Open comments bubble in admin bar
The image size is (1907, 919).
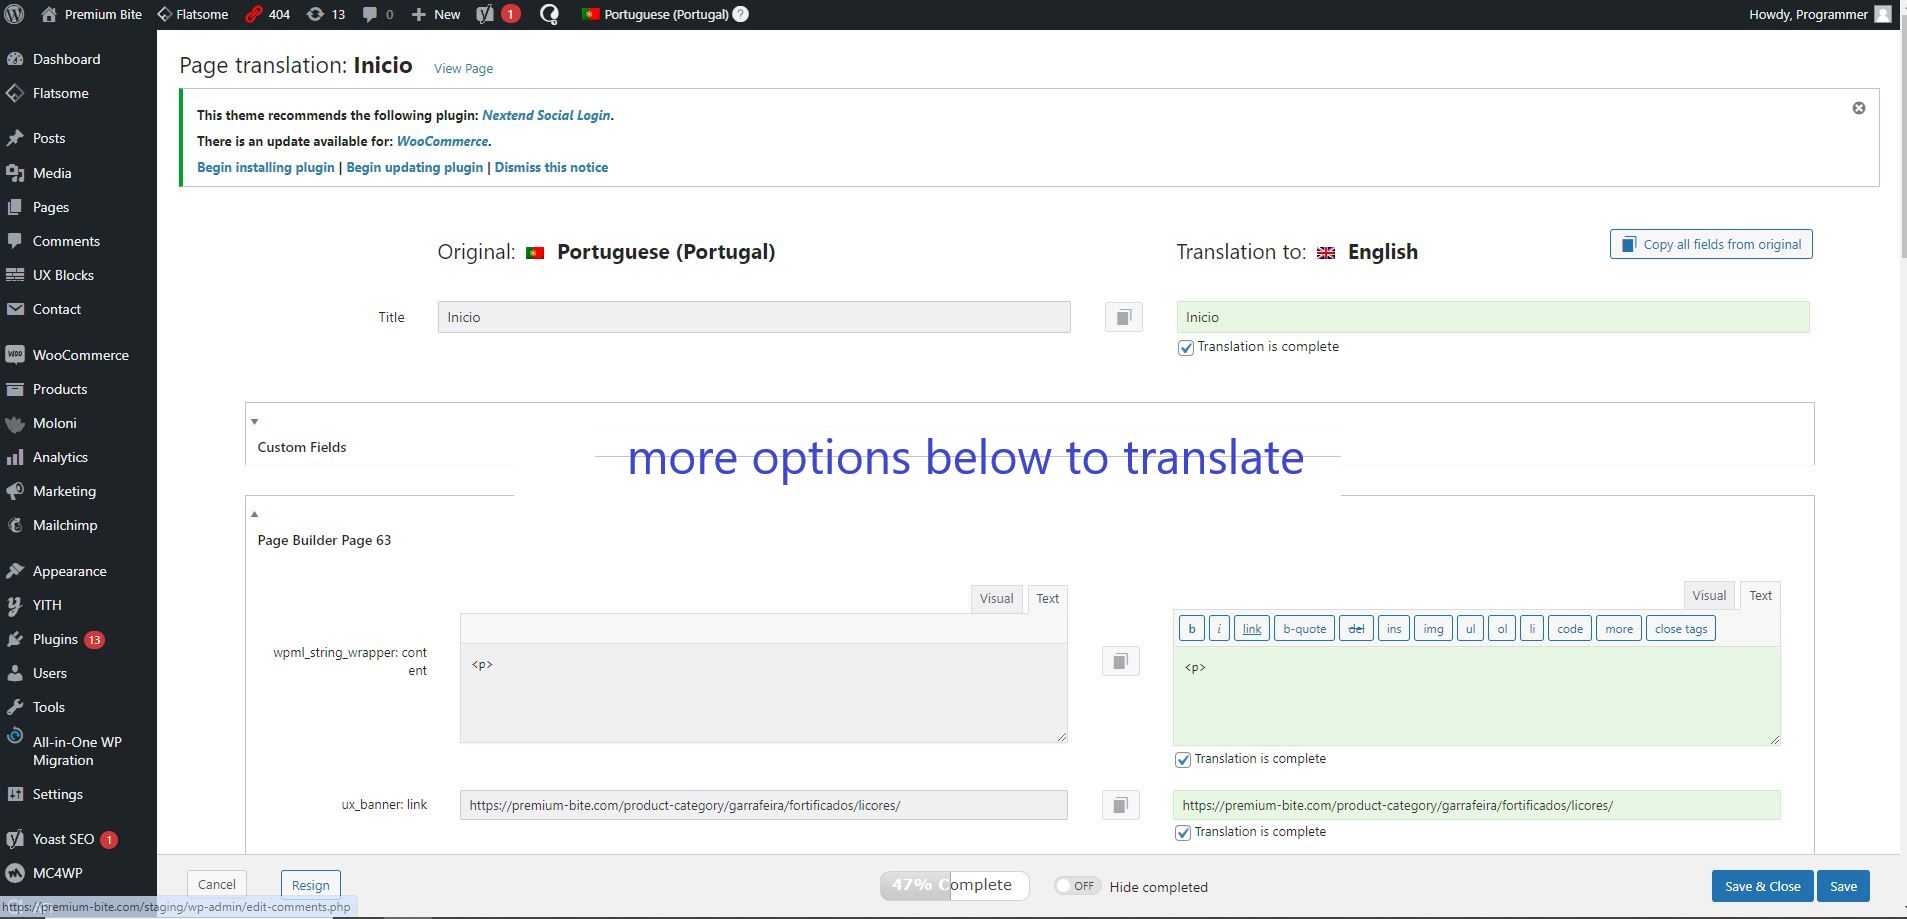click(377, 14)
